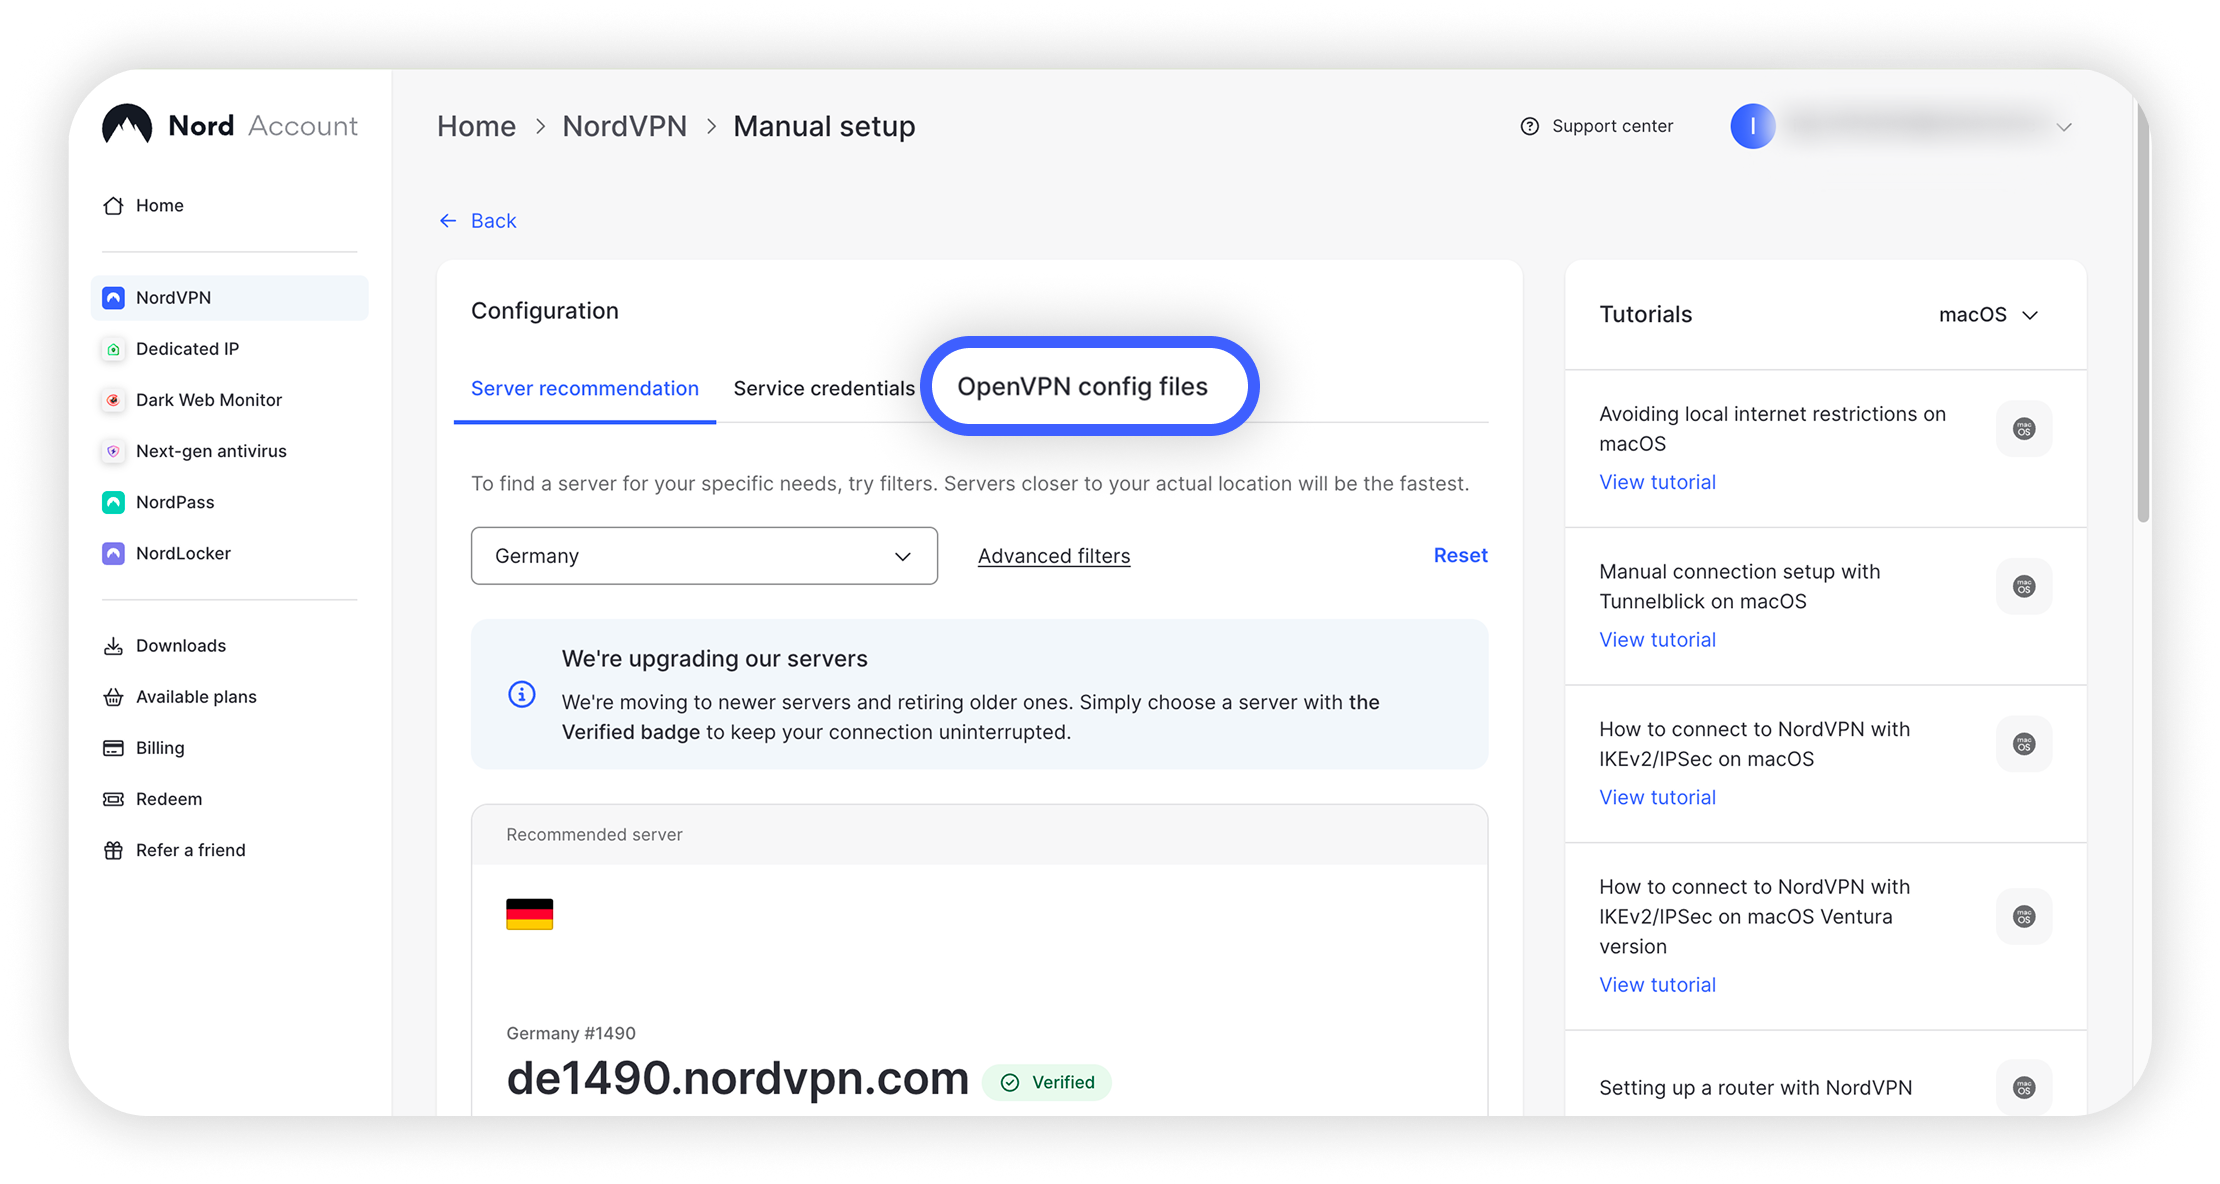Click the Advanced filters link
The width and height of the screenshot is (2220, 1184).
(x=1054, y=556)
